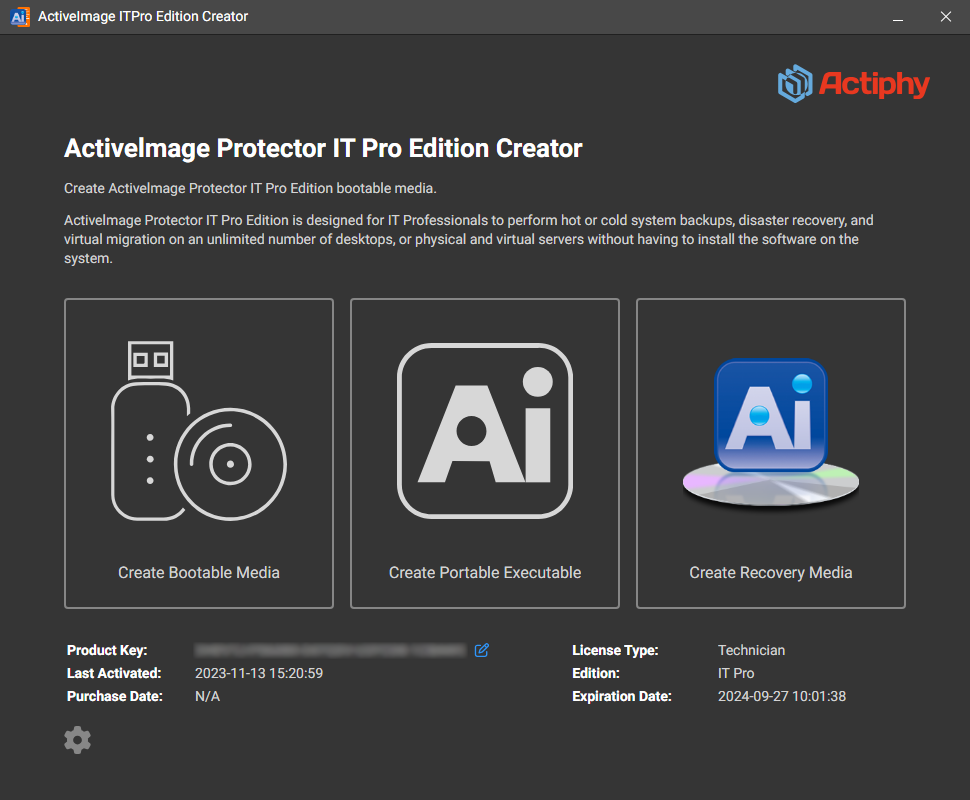Click the Ai app icon in title bar

point(19,17)
